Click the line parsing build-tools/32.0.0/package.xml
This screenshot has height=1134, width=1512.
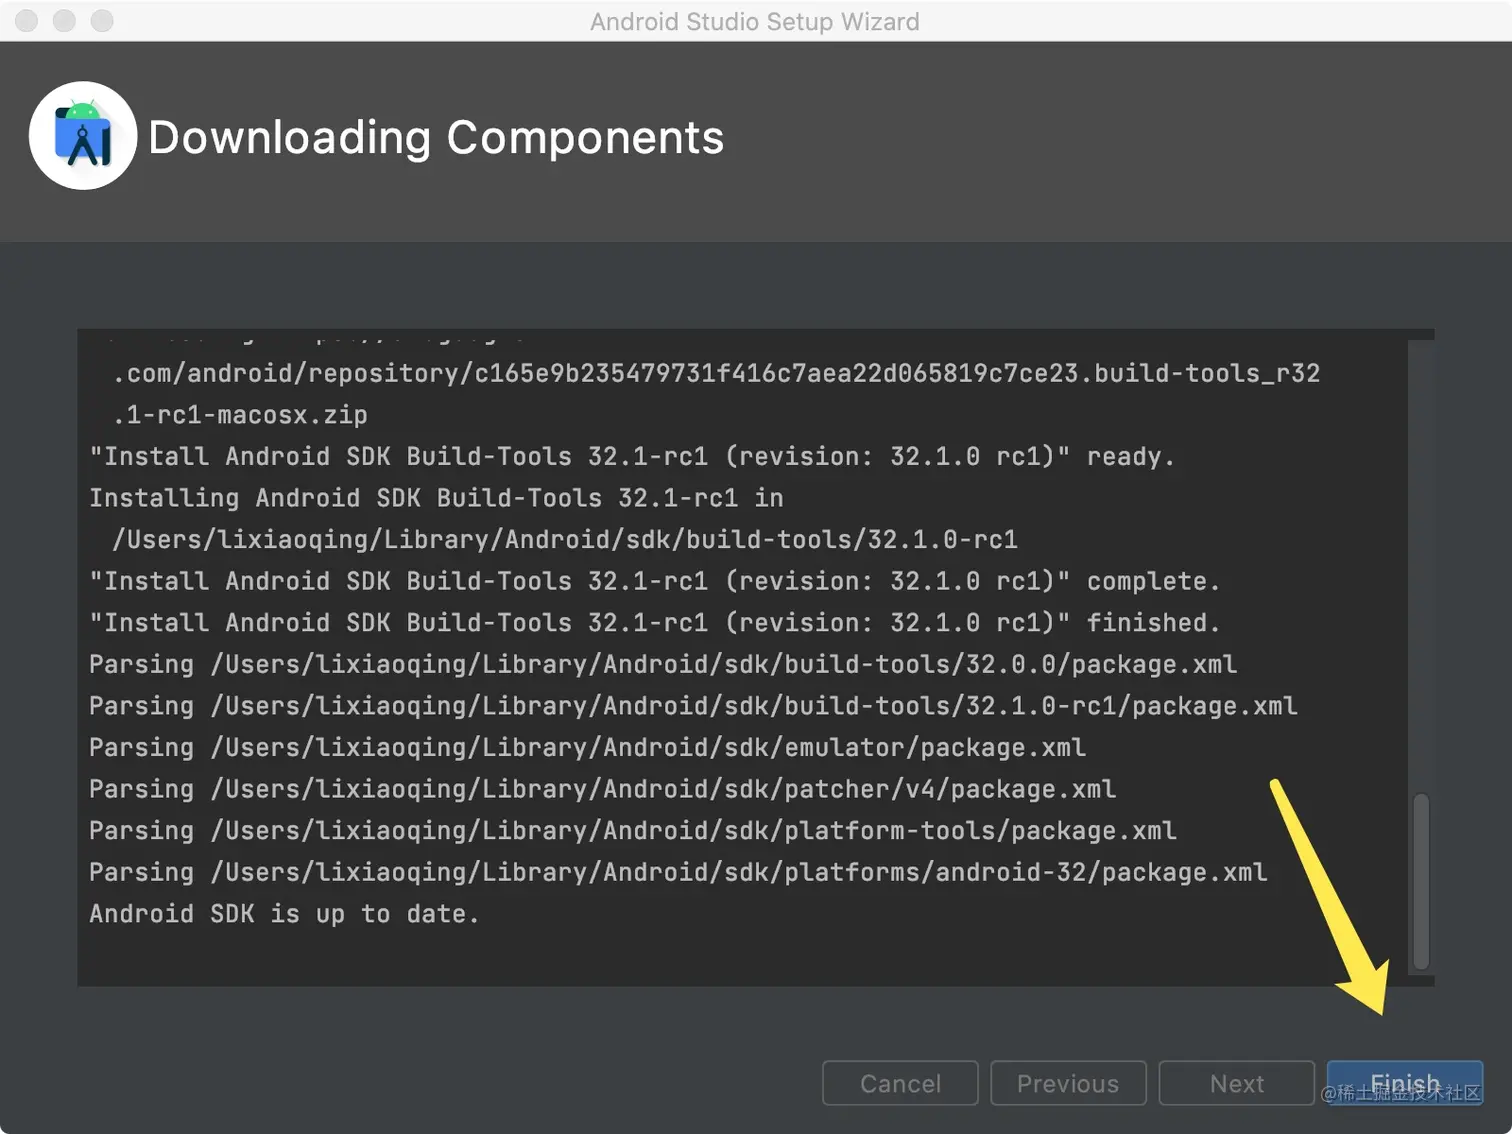click(663, 664)
